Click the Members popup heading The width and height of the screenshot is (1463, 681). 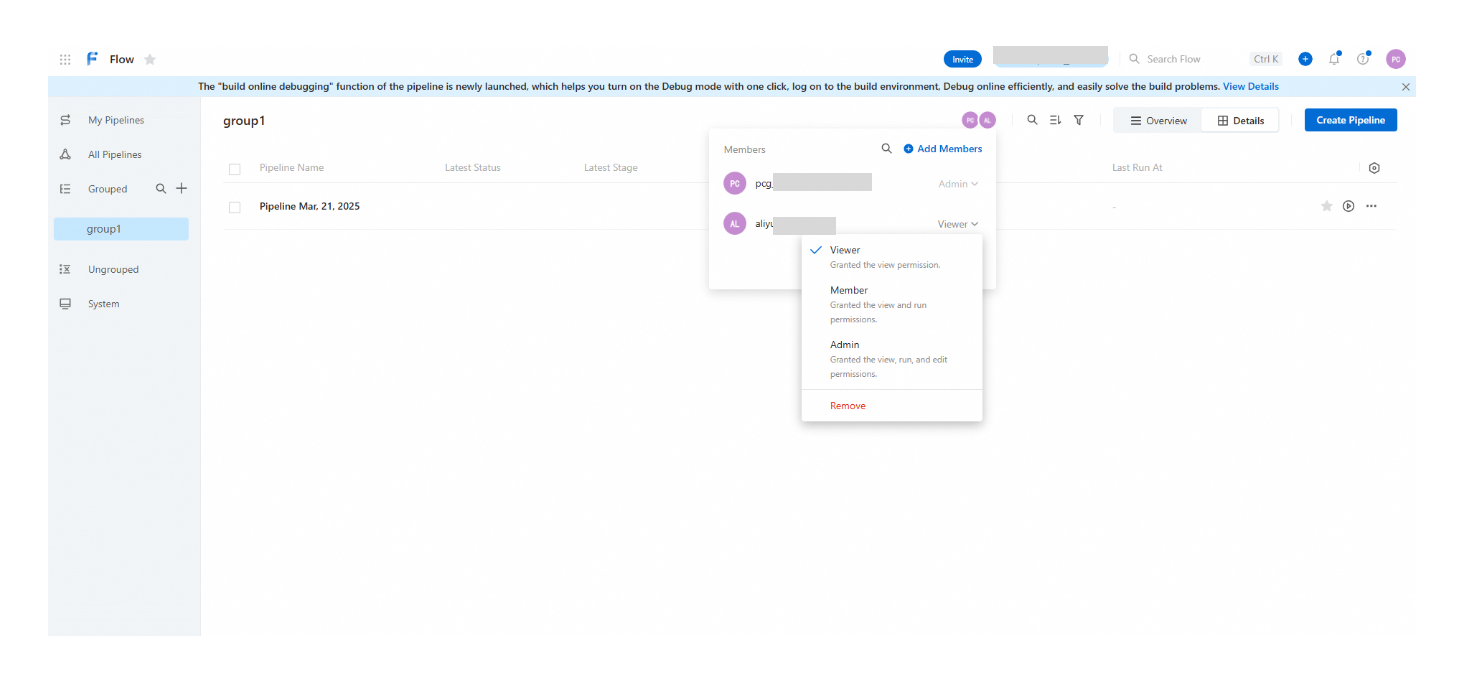(744, 149)
